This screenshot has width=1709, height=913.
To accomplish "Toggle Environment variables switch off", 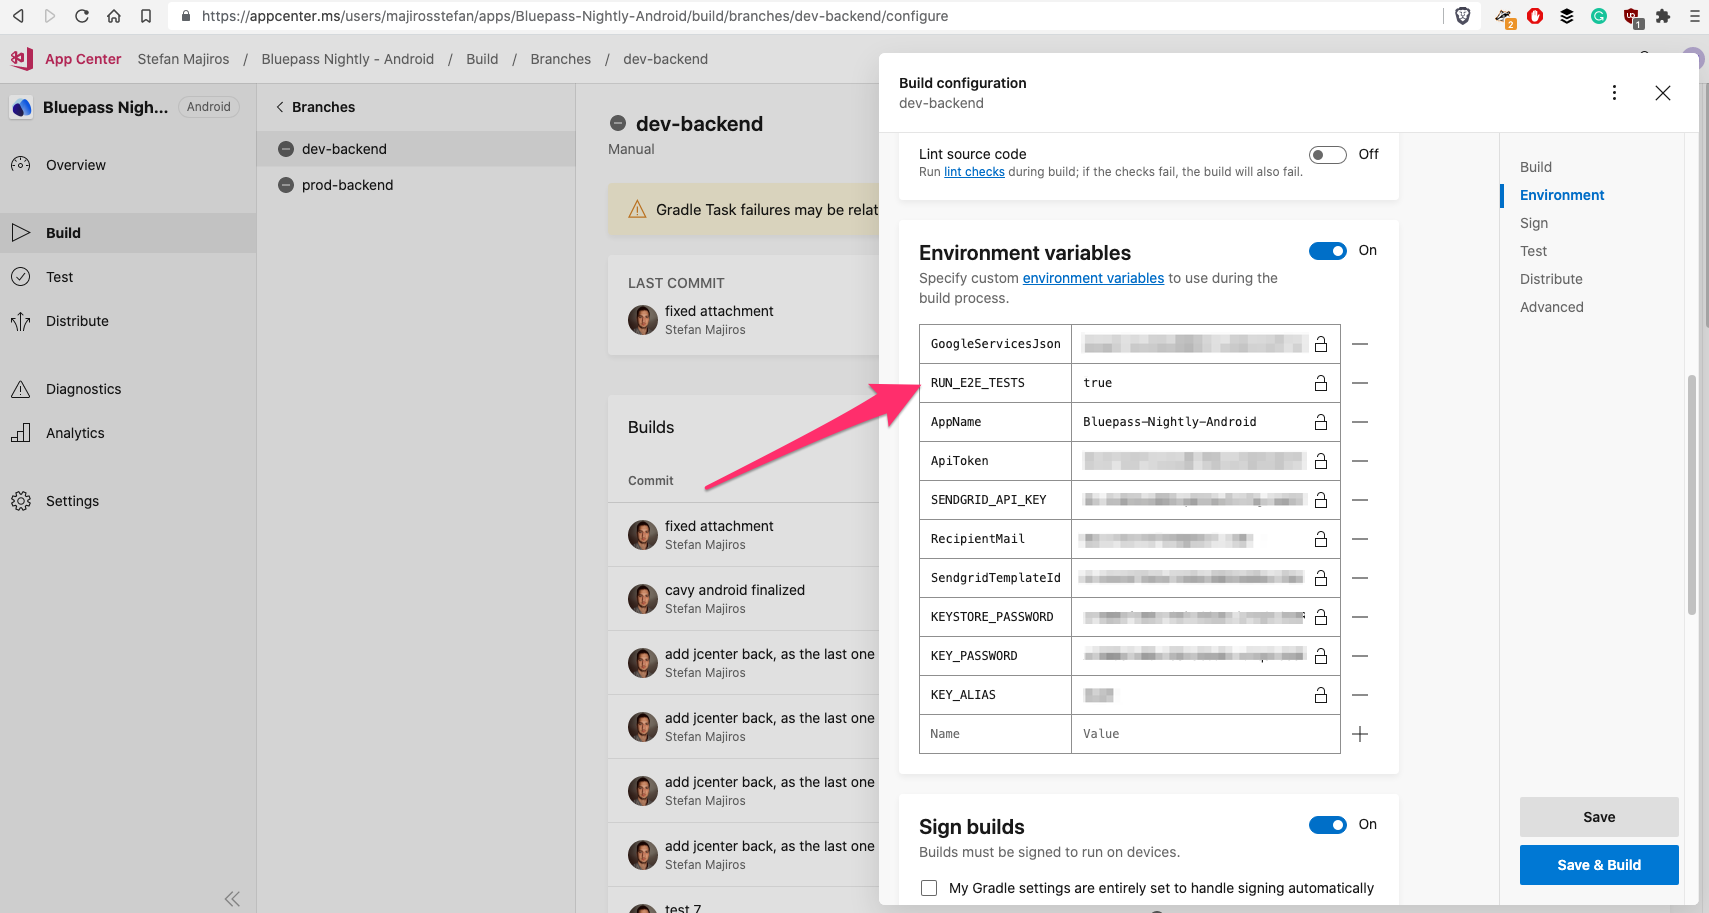I will pyautogui.click(x=1328, y=251).
